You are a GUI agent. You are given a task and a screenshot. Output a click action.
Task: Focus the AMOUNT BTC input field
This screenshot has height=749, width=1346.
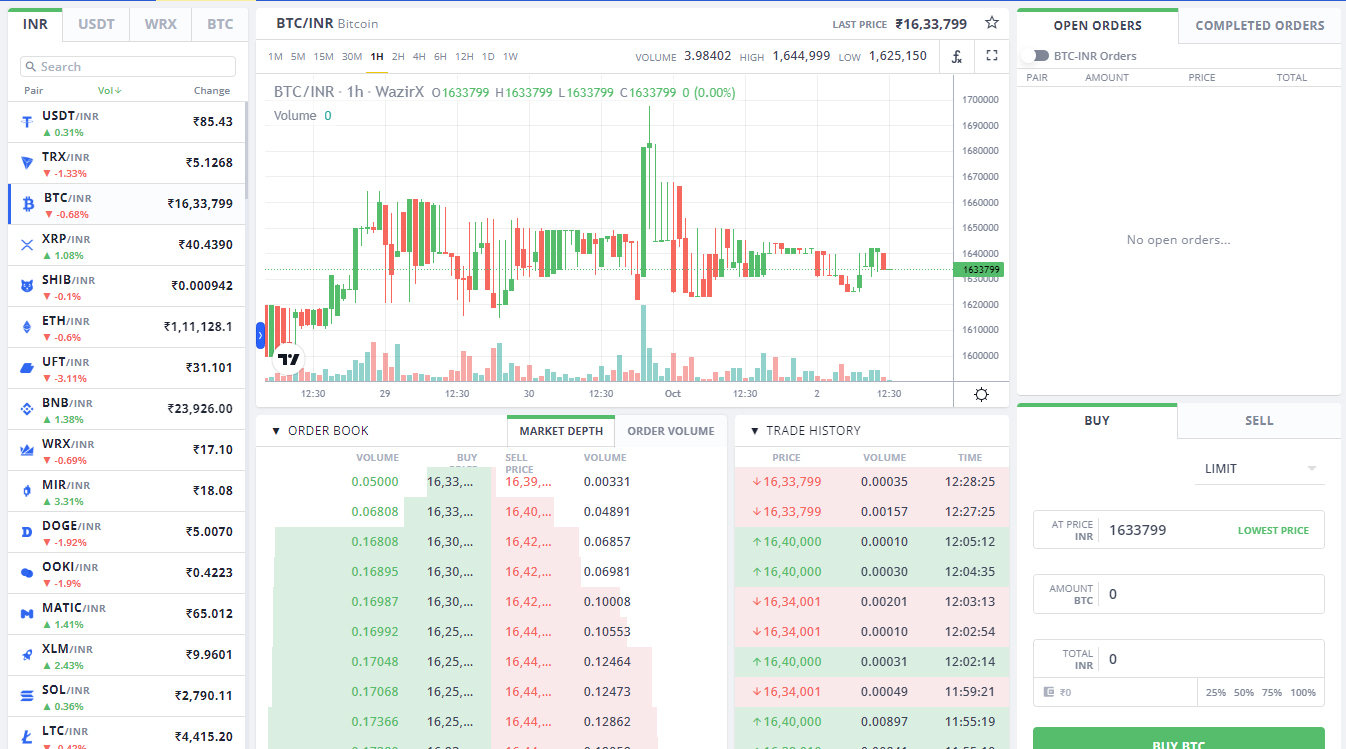pos(1179,594)
